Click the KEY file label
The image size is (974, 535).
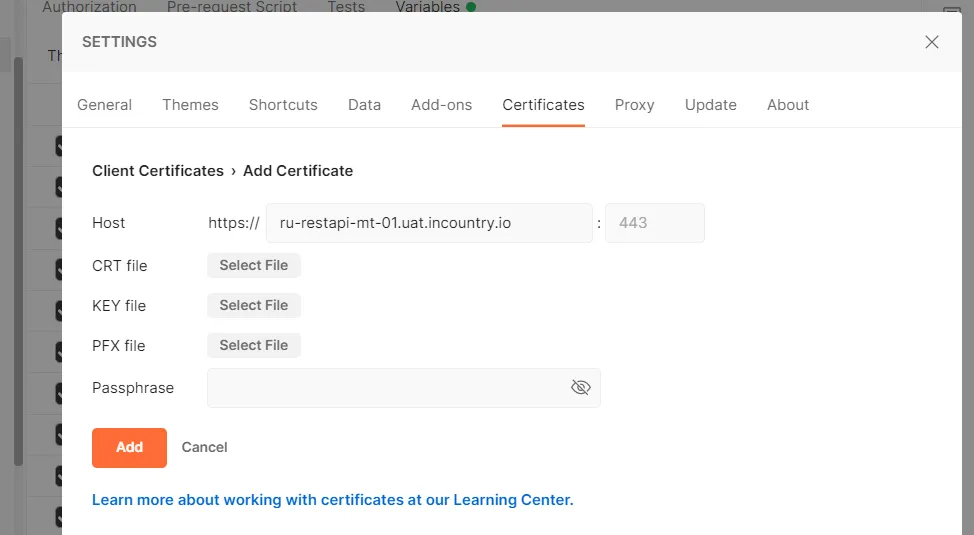[119, 306]
